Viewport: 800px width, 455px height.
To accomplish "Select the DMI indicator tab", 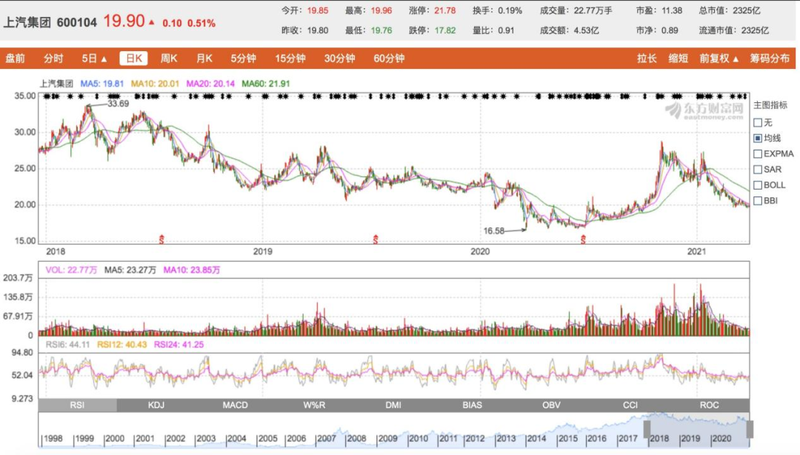I will point(393,405).
